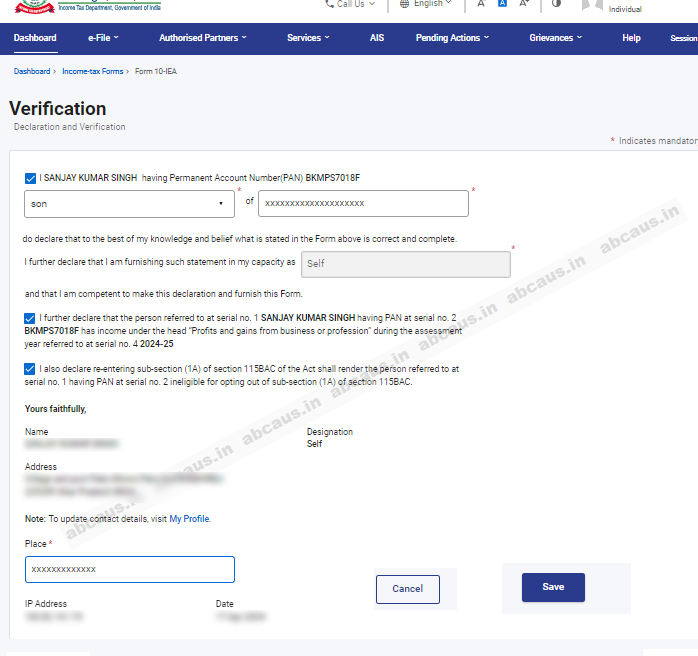Viewport: 698px width, 656px height.
Task: Click the Save button
Action: [553, 587]
